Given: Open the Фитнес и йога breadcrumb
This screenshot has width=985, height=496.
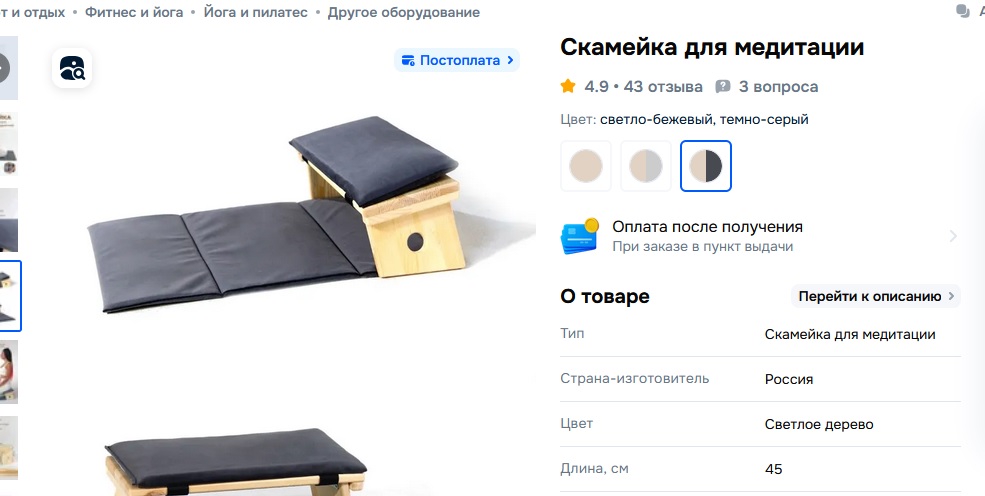Looking at the screenshot, I should [134, 12].
